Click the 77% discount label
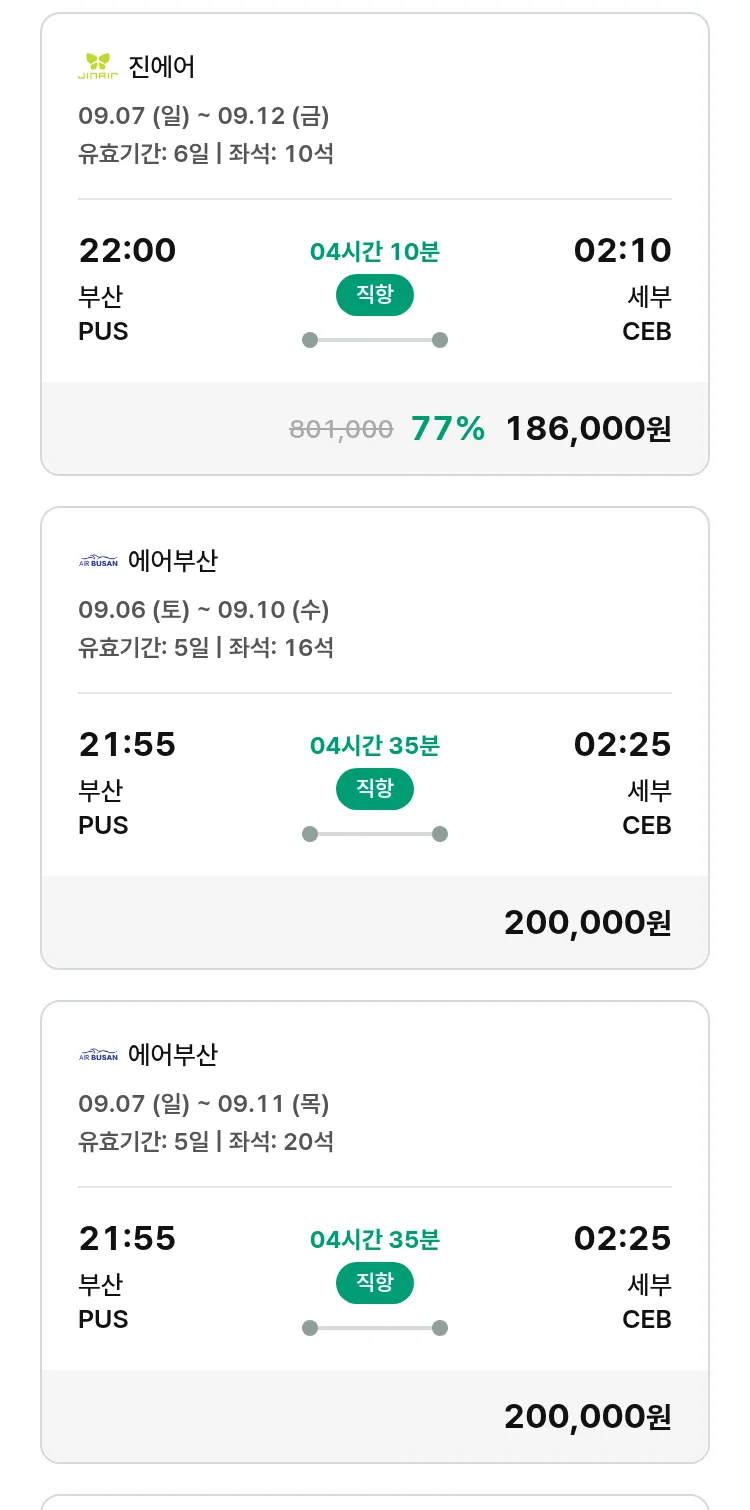This screenshot has width=750, height=1510. coord(448,429)
